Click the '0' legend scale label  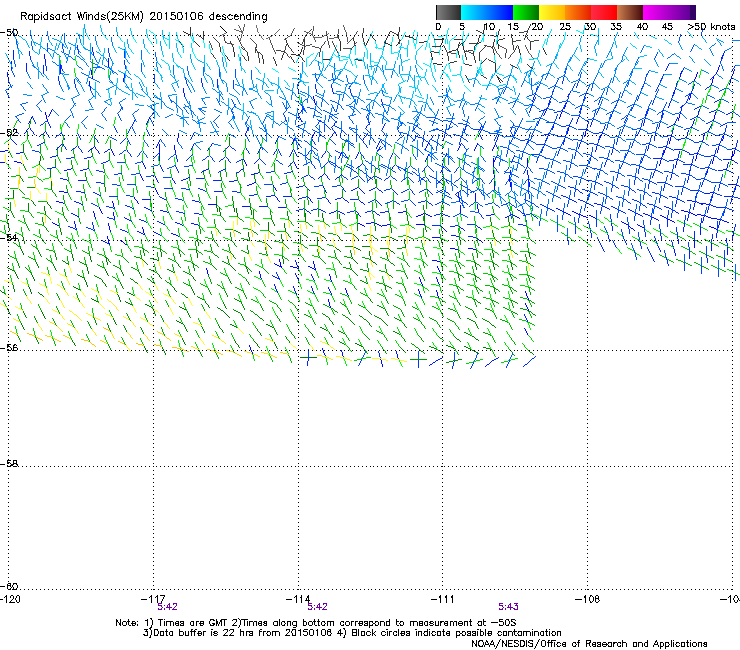(438, 27)
